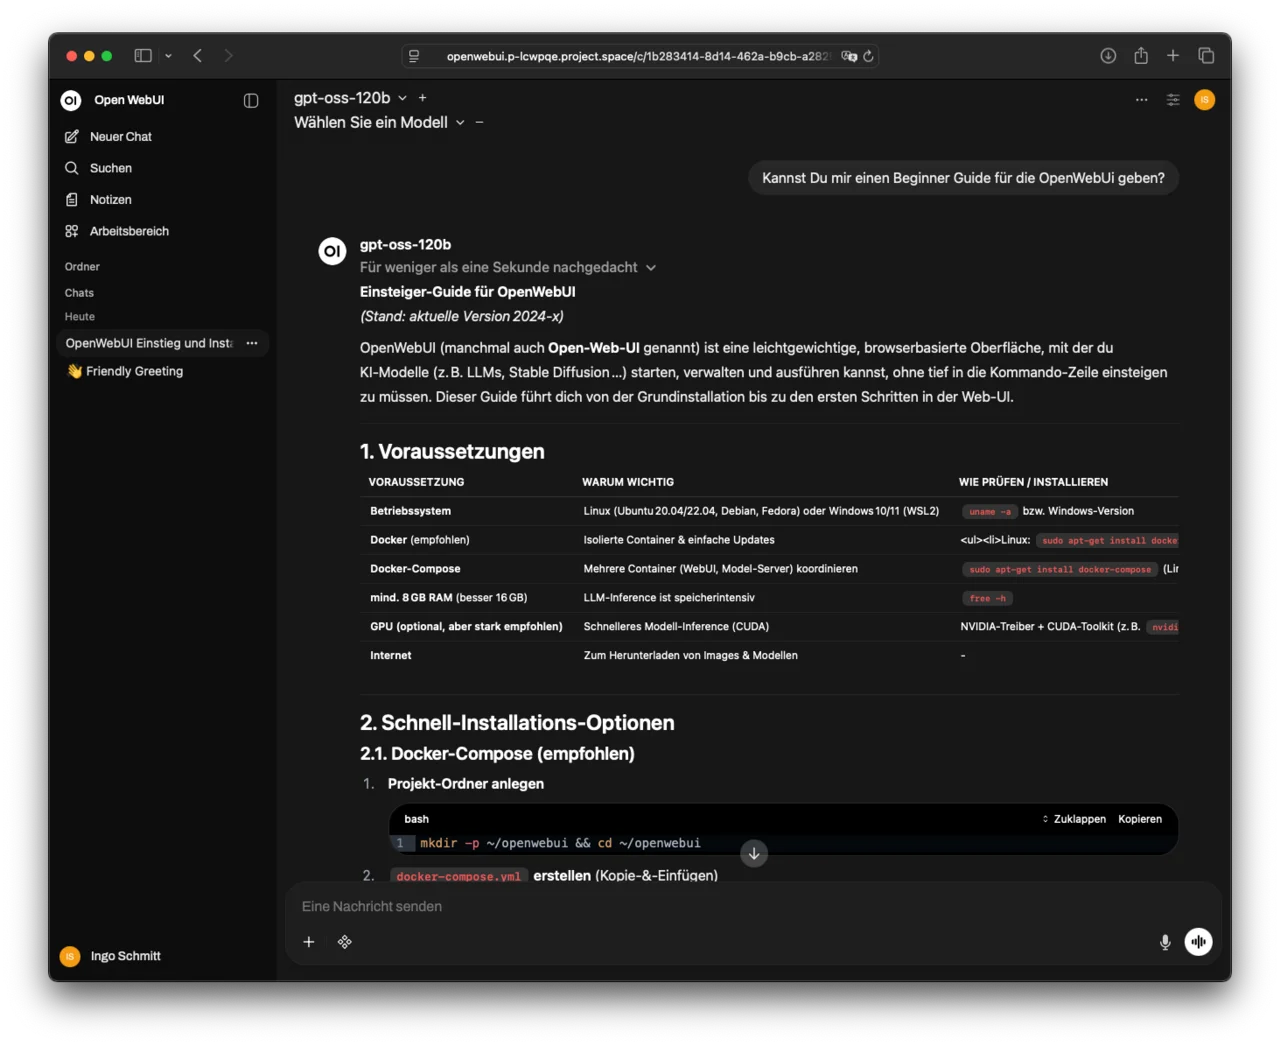The image size is (1280, 1046).
Task: Open options menu for OpenWebUI Einstieg chat
Action: [x=251, y=343]
